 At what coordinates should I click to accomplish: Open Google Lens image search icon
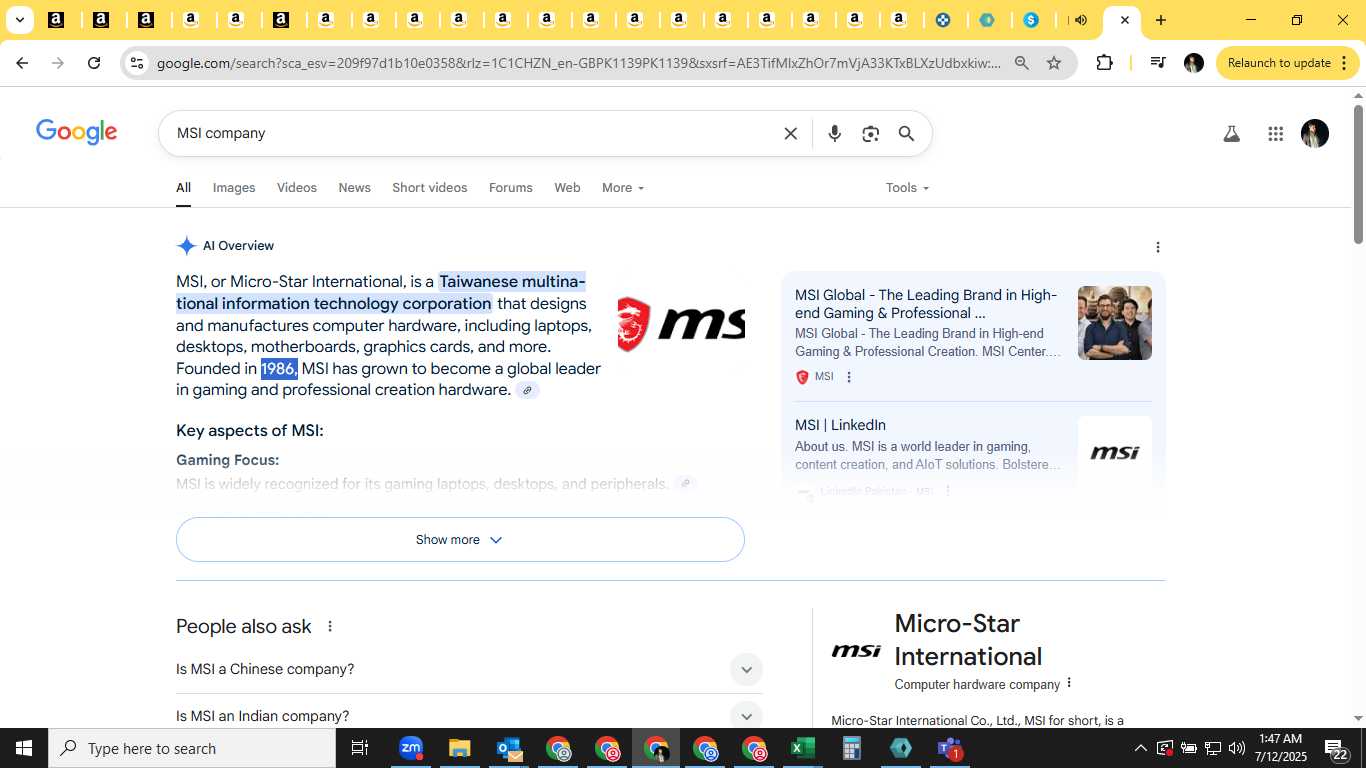click(x=870, y=133)
